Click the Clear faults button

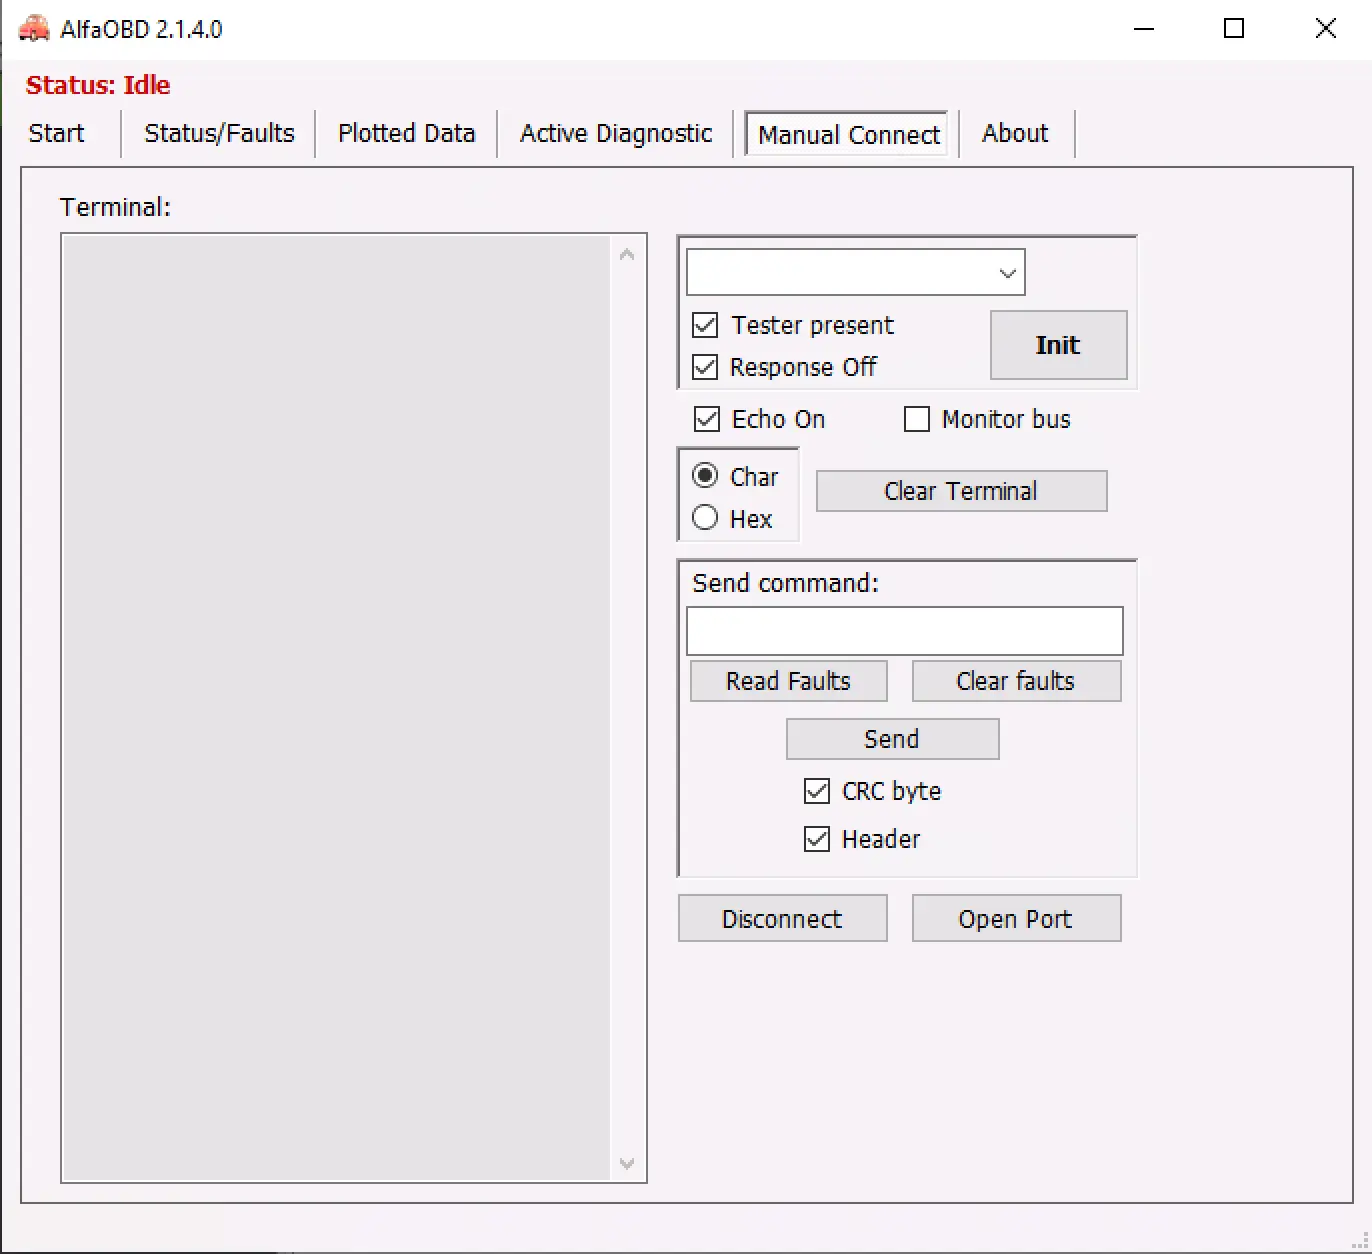point(1015,681)
